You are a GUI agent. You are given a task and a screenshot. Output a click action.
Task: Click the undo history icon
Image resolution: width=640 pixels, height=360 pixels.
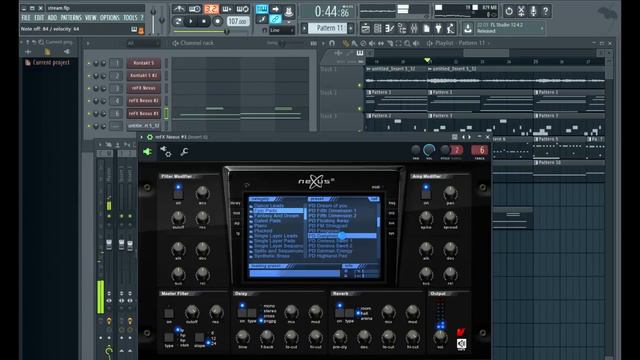click(x=509, y=11)
